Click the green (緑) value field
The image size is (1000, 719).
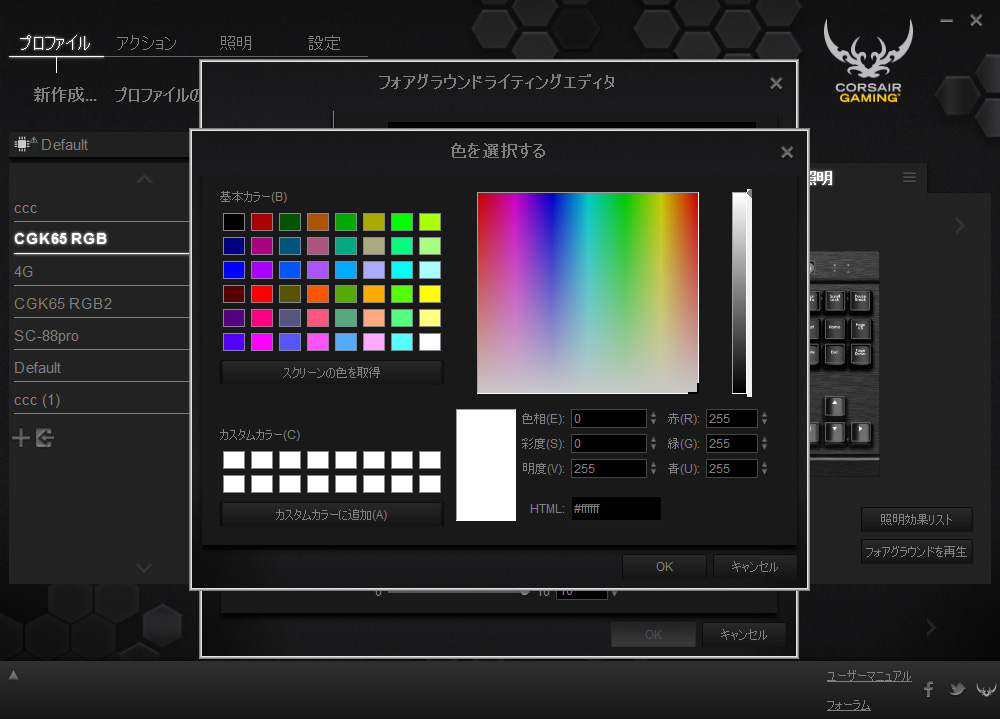[x=732, y=443]
